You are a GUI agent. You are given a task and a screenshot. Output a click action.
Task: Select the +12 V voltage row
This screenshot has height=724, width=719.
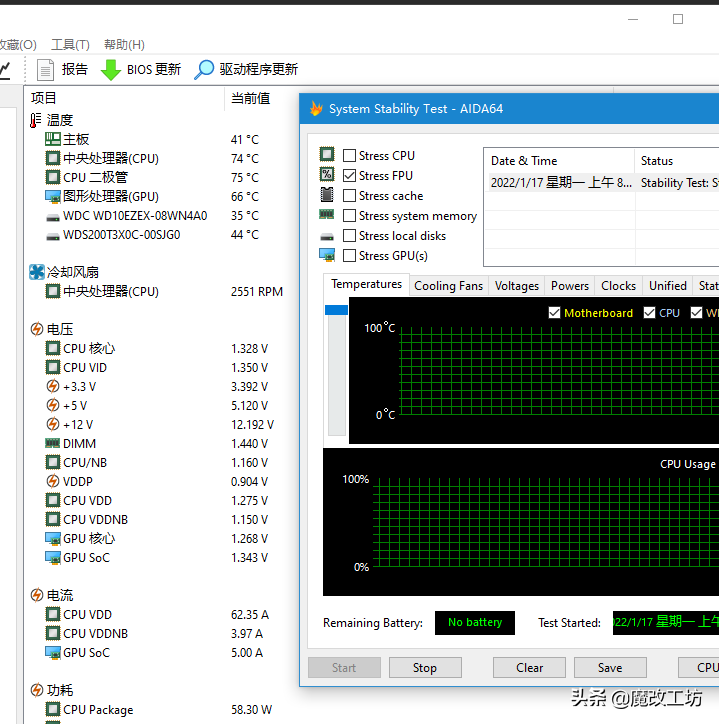(159, 424)
